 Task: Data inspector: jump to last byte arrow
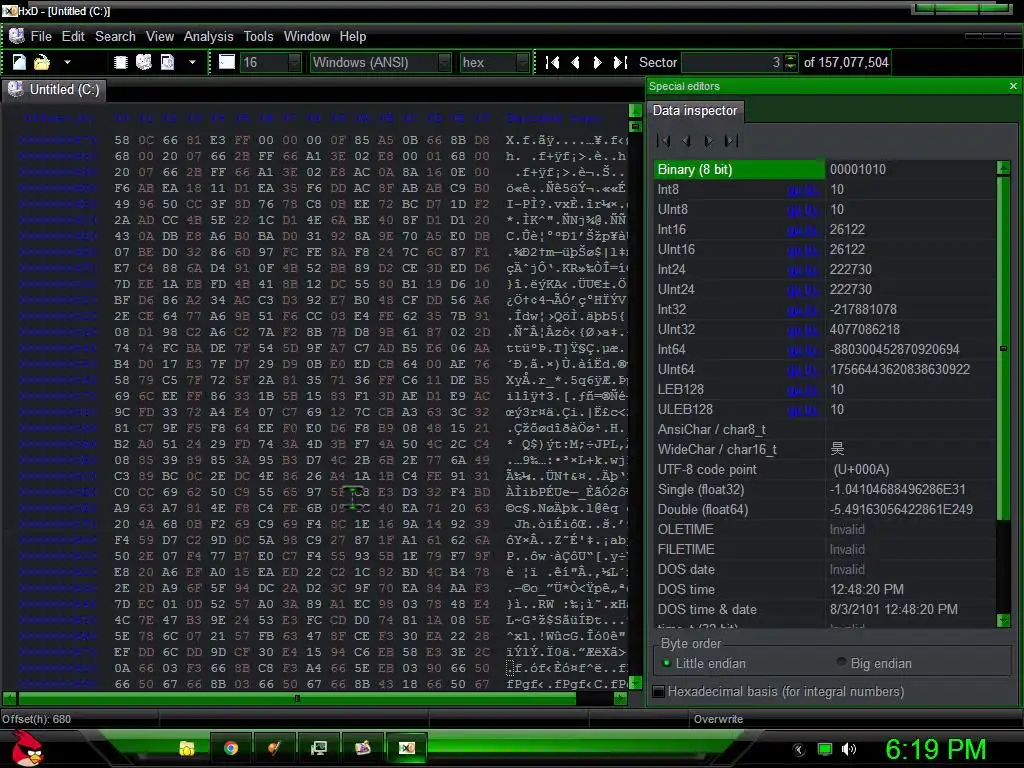click(731, 140)
